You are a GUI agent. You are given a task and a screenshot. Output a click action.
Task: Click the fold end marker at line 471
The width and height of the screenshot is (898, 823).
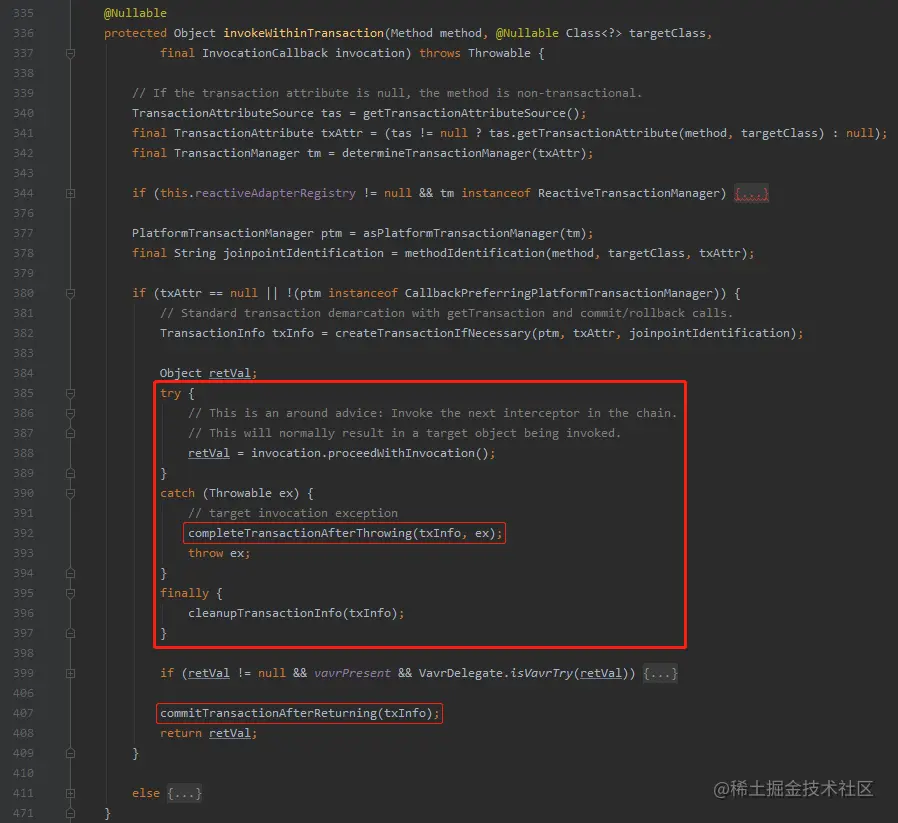click(x=70, y=813)
